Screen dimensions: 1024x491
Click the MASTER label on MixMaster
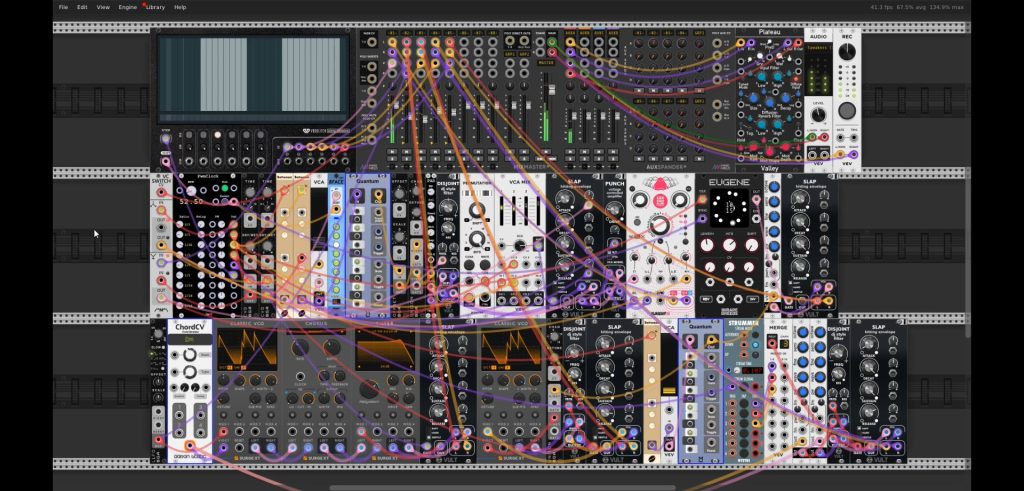[546, 63]
